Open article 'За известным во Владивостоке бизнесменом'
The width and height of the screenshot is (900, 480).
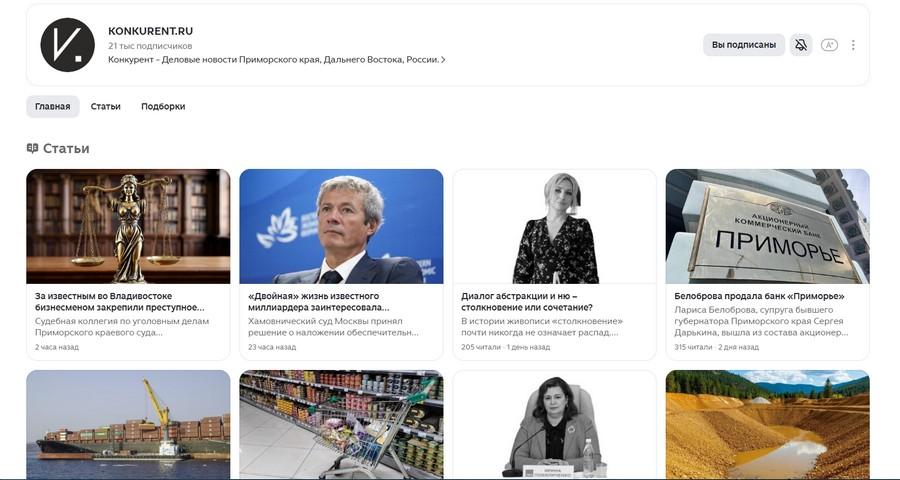tap(120, 302)
